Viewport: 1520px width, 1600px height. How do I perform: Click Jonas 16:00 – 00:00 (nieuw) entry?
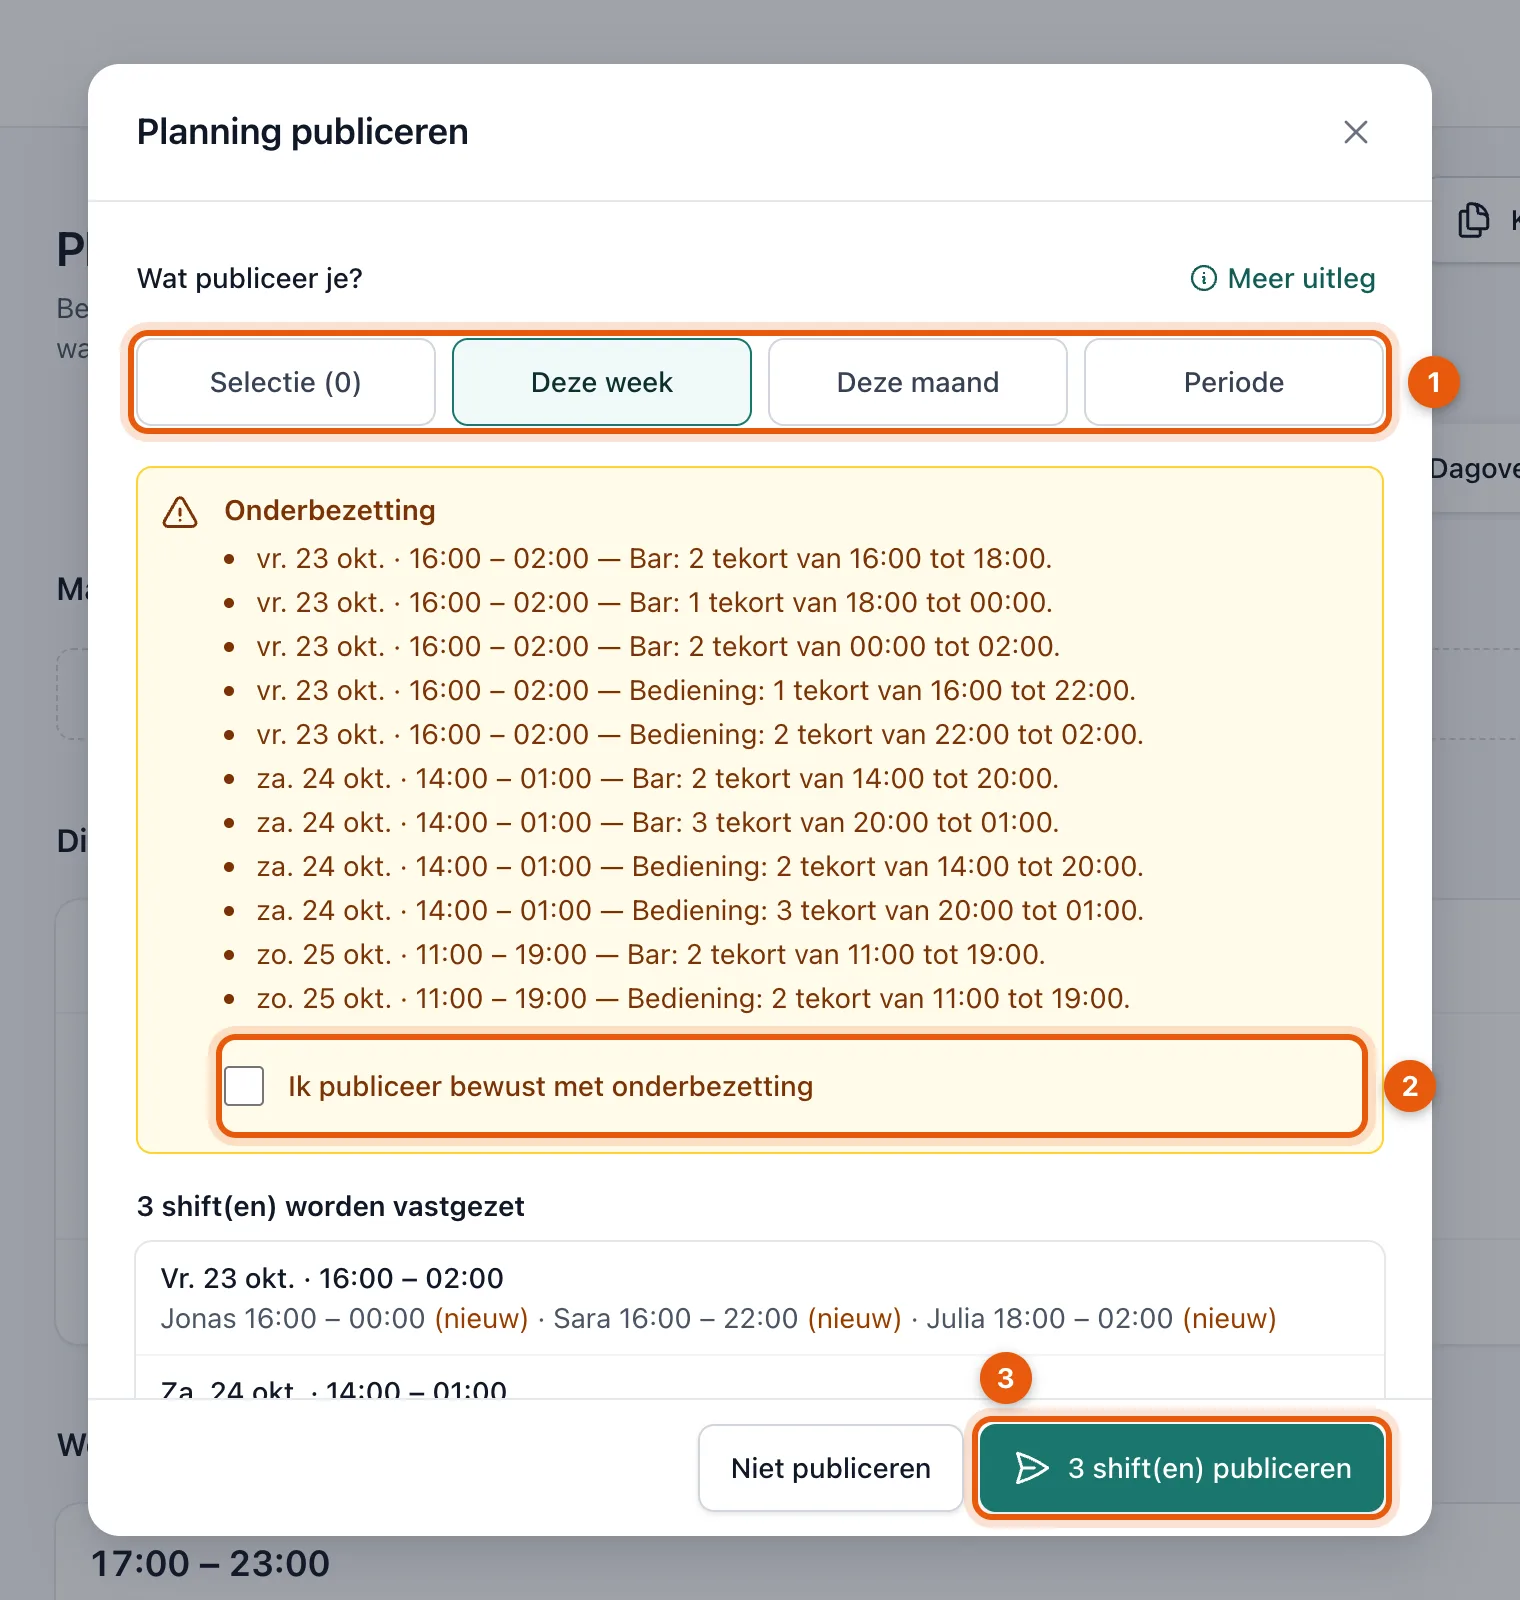click(344, 1318)
